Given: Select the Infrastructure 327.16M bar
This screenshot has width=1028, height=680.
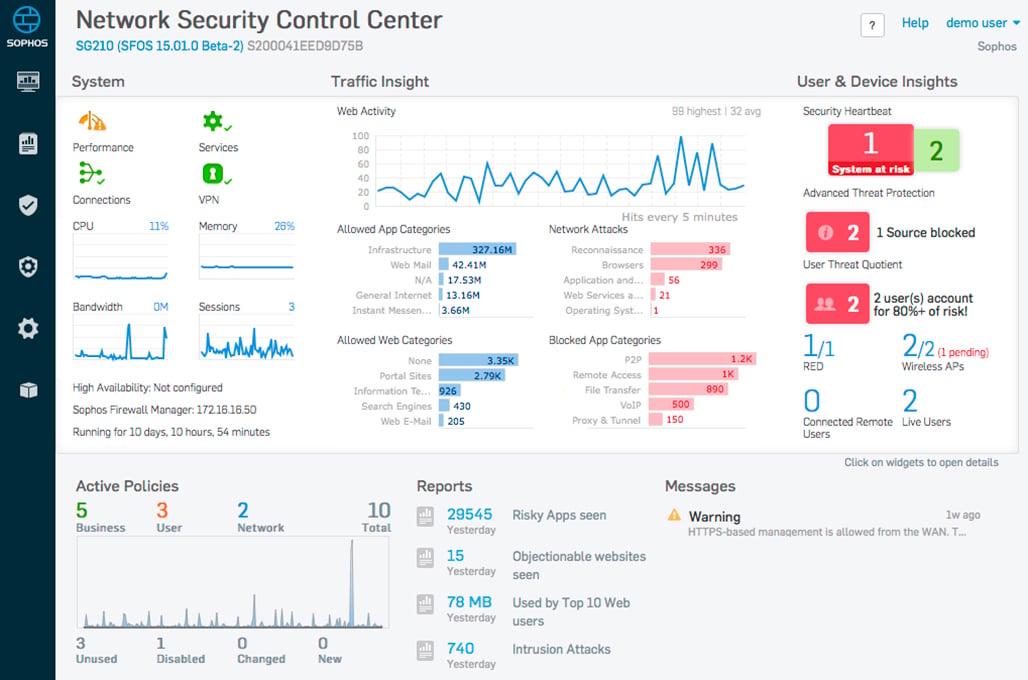Looking at the screenshot, I should [477, 249].
